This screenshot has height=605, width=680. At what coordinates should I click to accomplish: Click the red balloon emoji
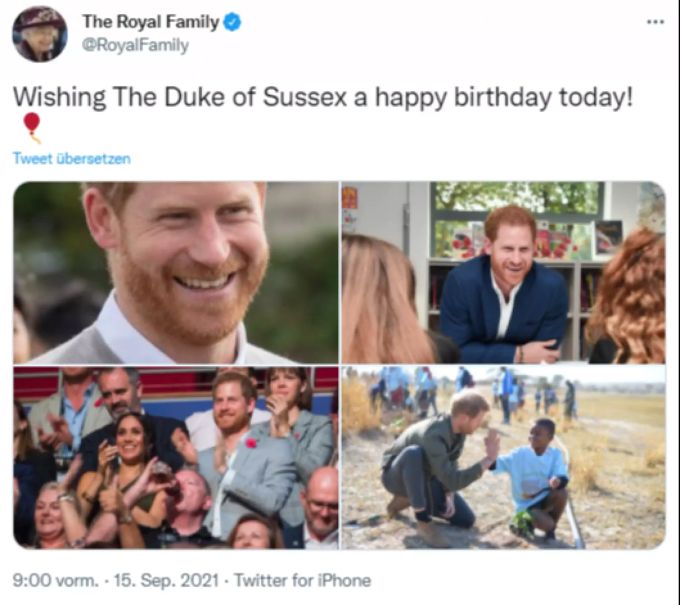(32, 128)
